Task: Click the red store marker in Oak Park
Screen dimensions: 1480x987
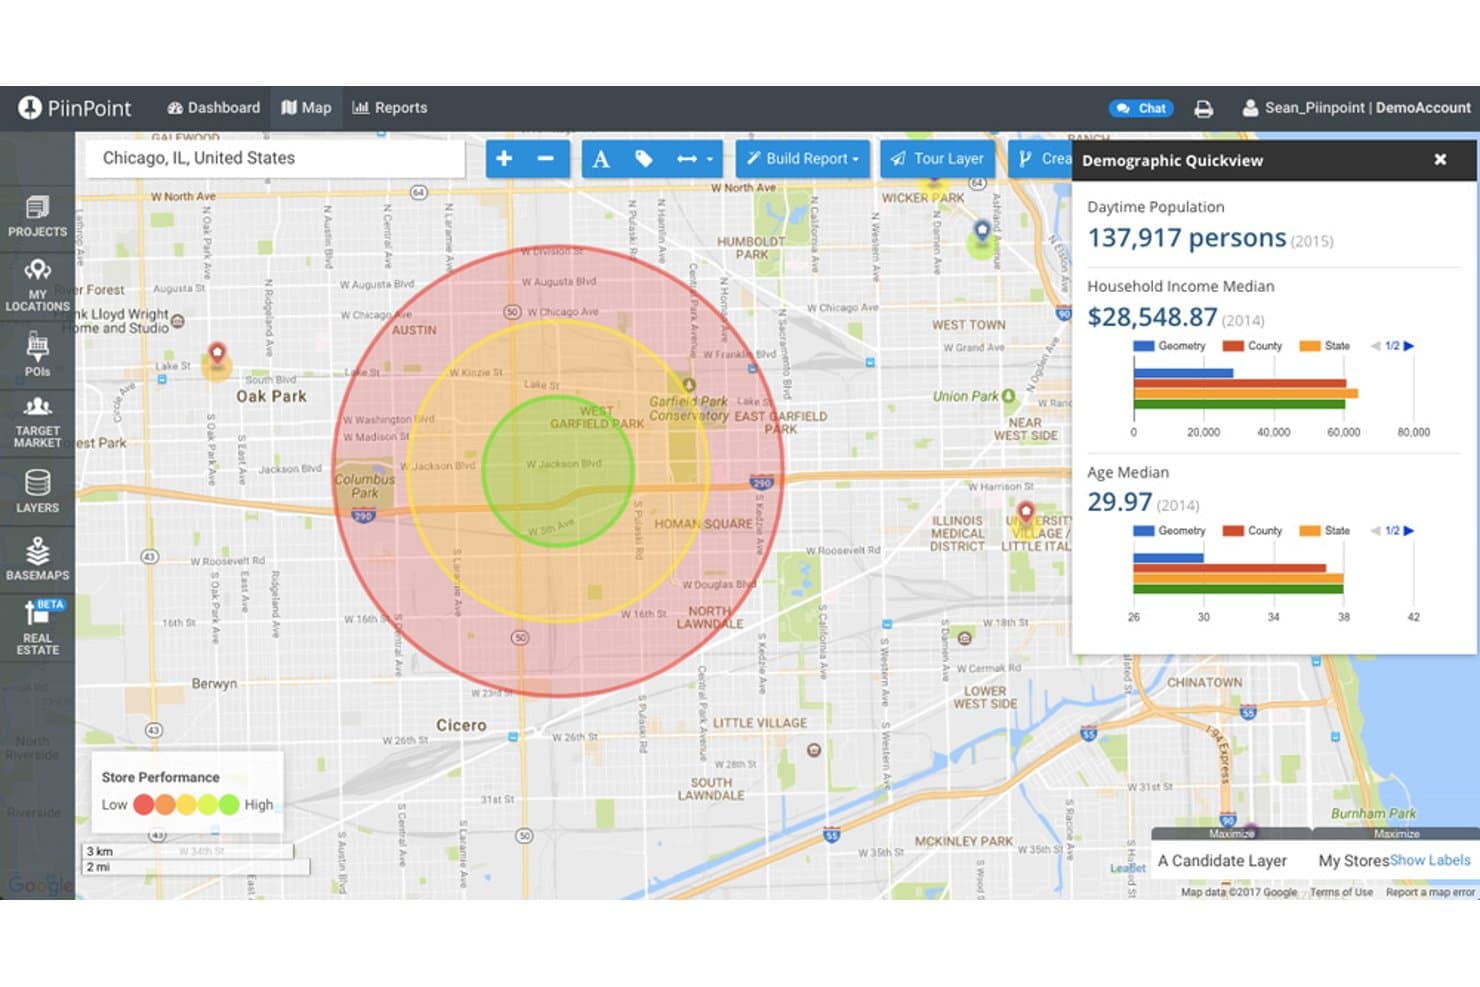Action: [217, 355]
